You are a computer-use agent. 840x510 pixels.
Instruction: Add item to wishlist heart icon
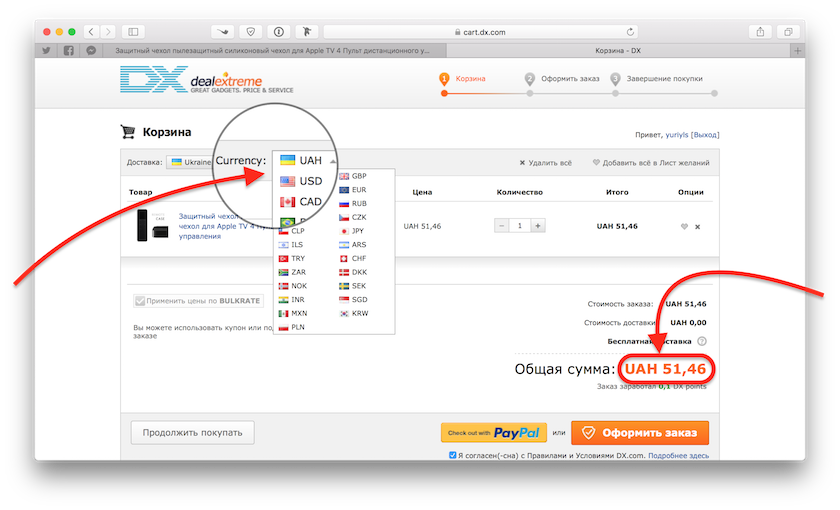click(684, 227)
